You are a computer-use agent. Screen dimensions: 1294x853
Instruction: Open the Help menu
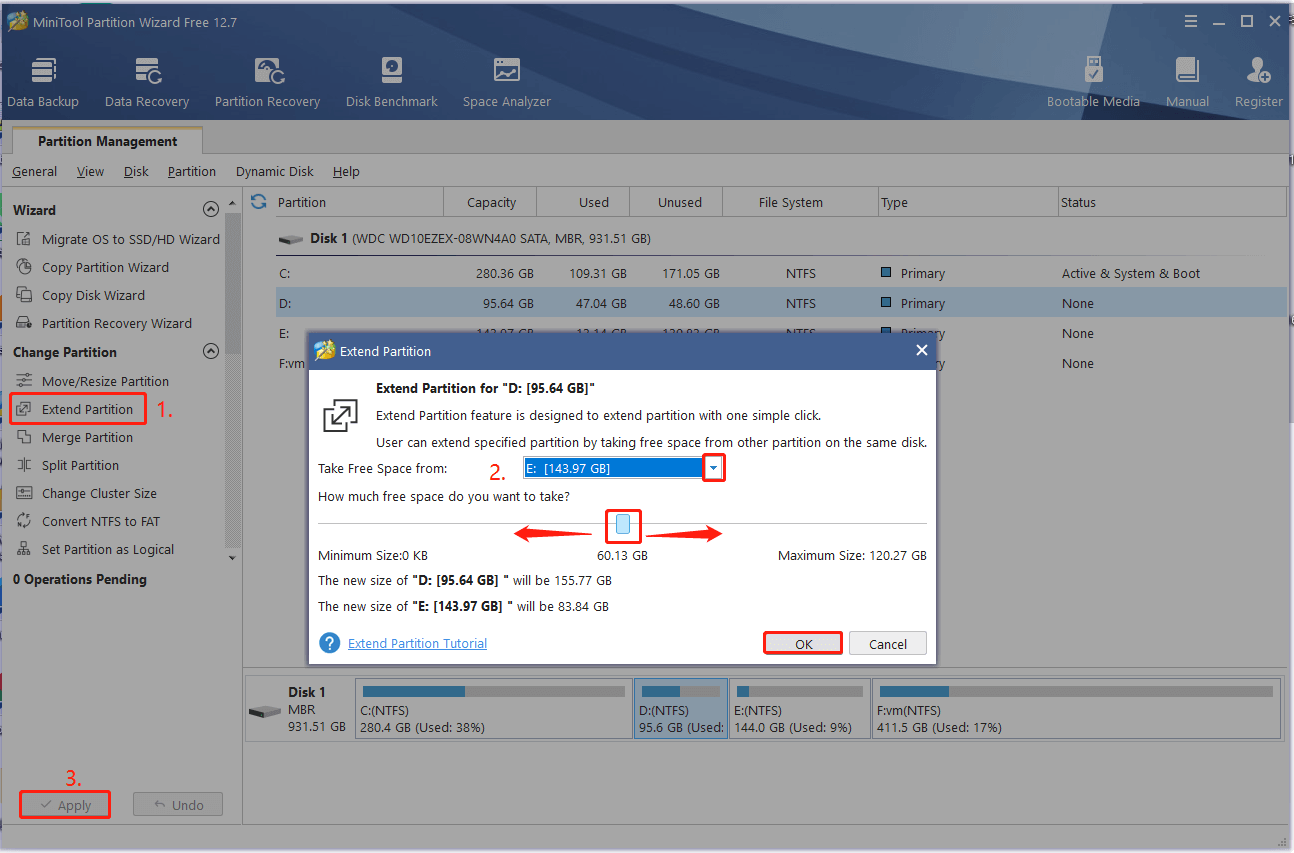click(x=346, y=171)
